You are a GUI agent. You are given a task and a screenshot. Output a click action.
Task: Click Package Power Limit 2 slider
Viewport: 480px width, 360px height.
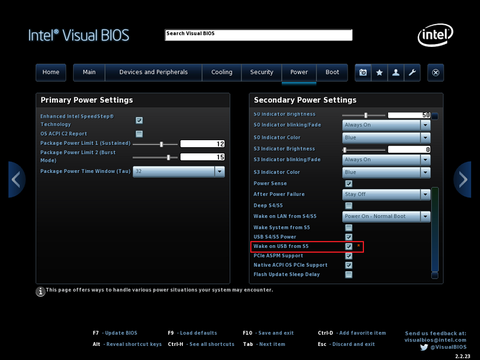[x=155, y=157]
